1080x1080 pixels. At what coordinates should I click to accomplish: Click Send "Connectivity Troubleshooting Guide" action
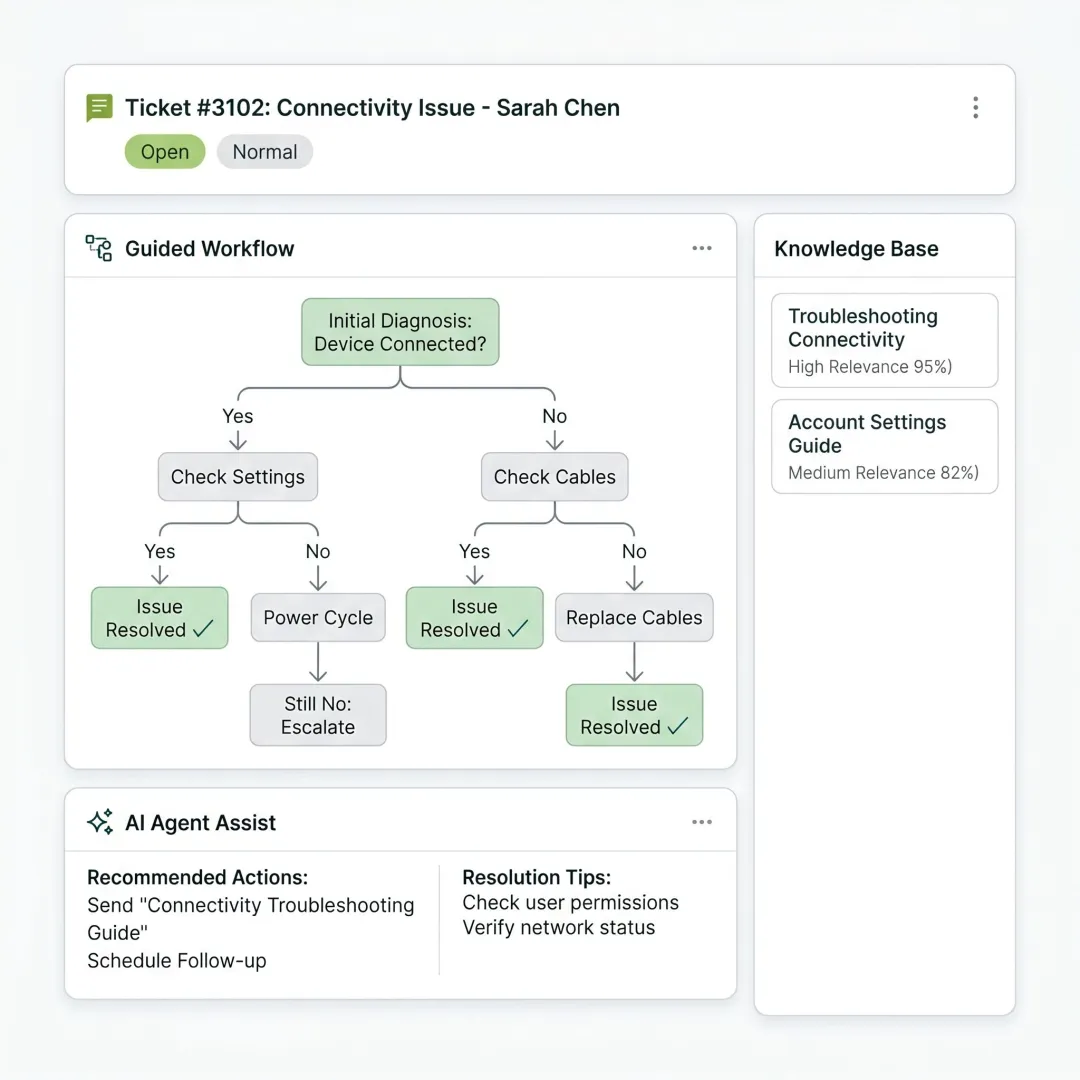(x=251, y=919)
